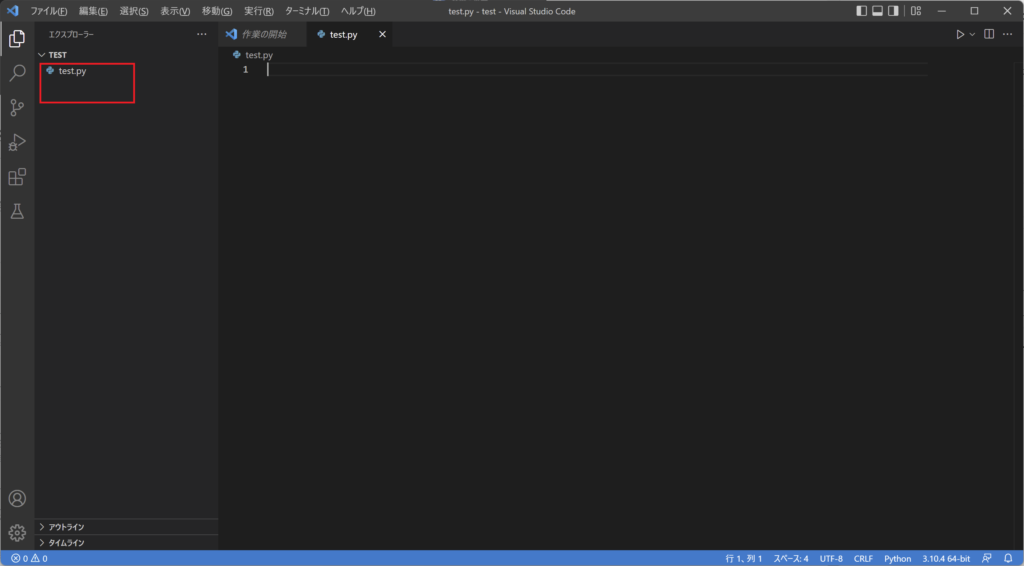Image resolution: width=1024 pixels, height=566 pixels.
Task: Open the Source Control view
Action: 17,108
